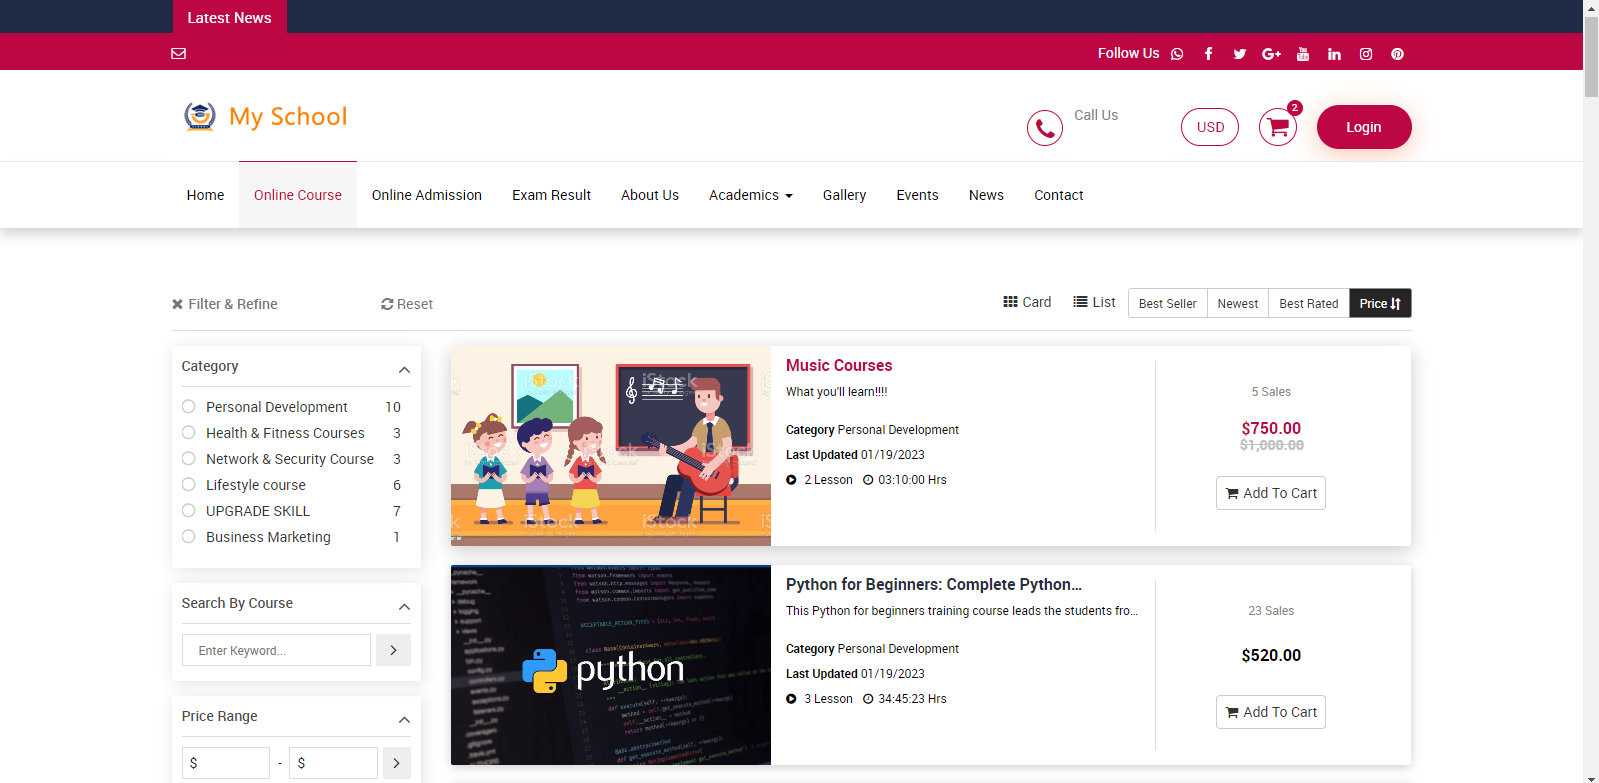Open the Python course thumbnail
Image resolution: width=1599 pixels, height=783 pixels.
click(610, 665)
